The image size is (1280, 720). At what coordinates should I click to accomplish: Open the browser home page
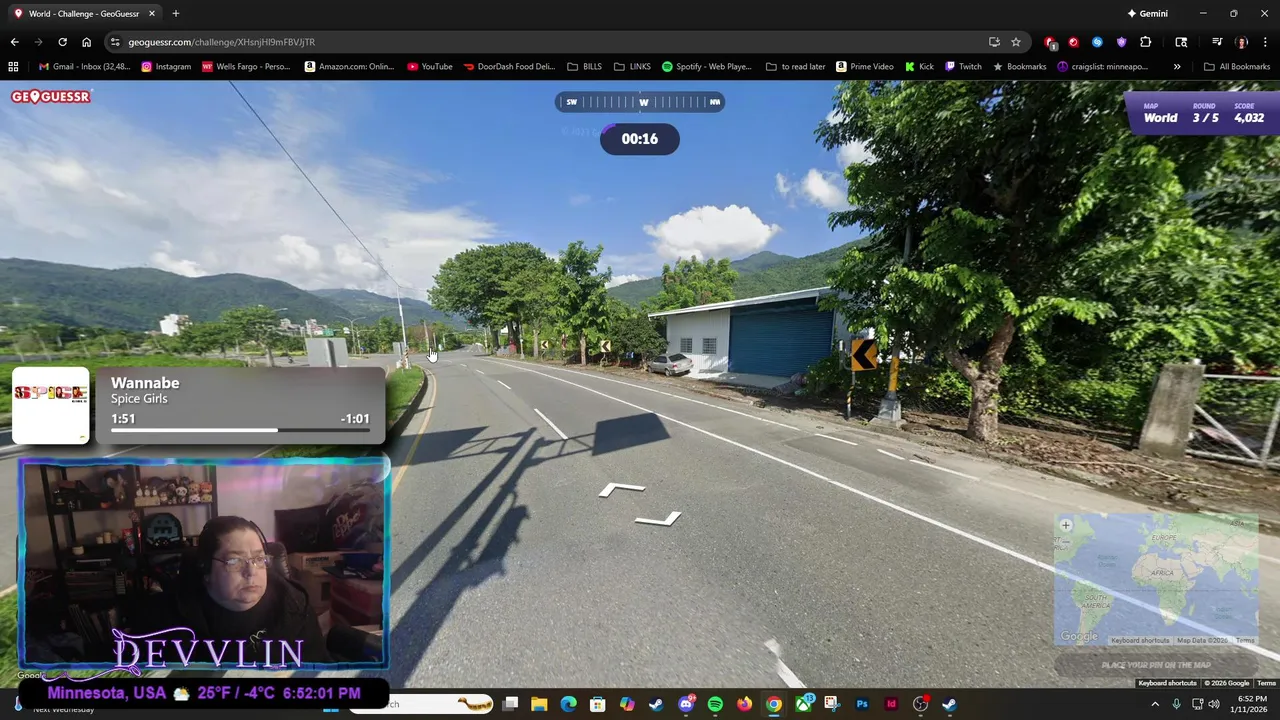click(86, 42)
